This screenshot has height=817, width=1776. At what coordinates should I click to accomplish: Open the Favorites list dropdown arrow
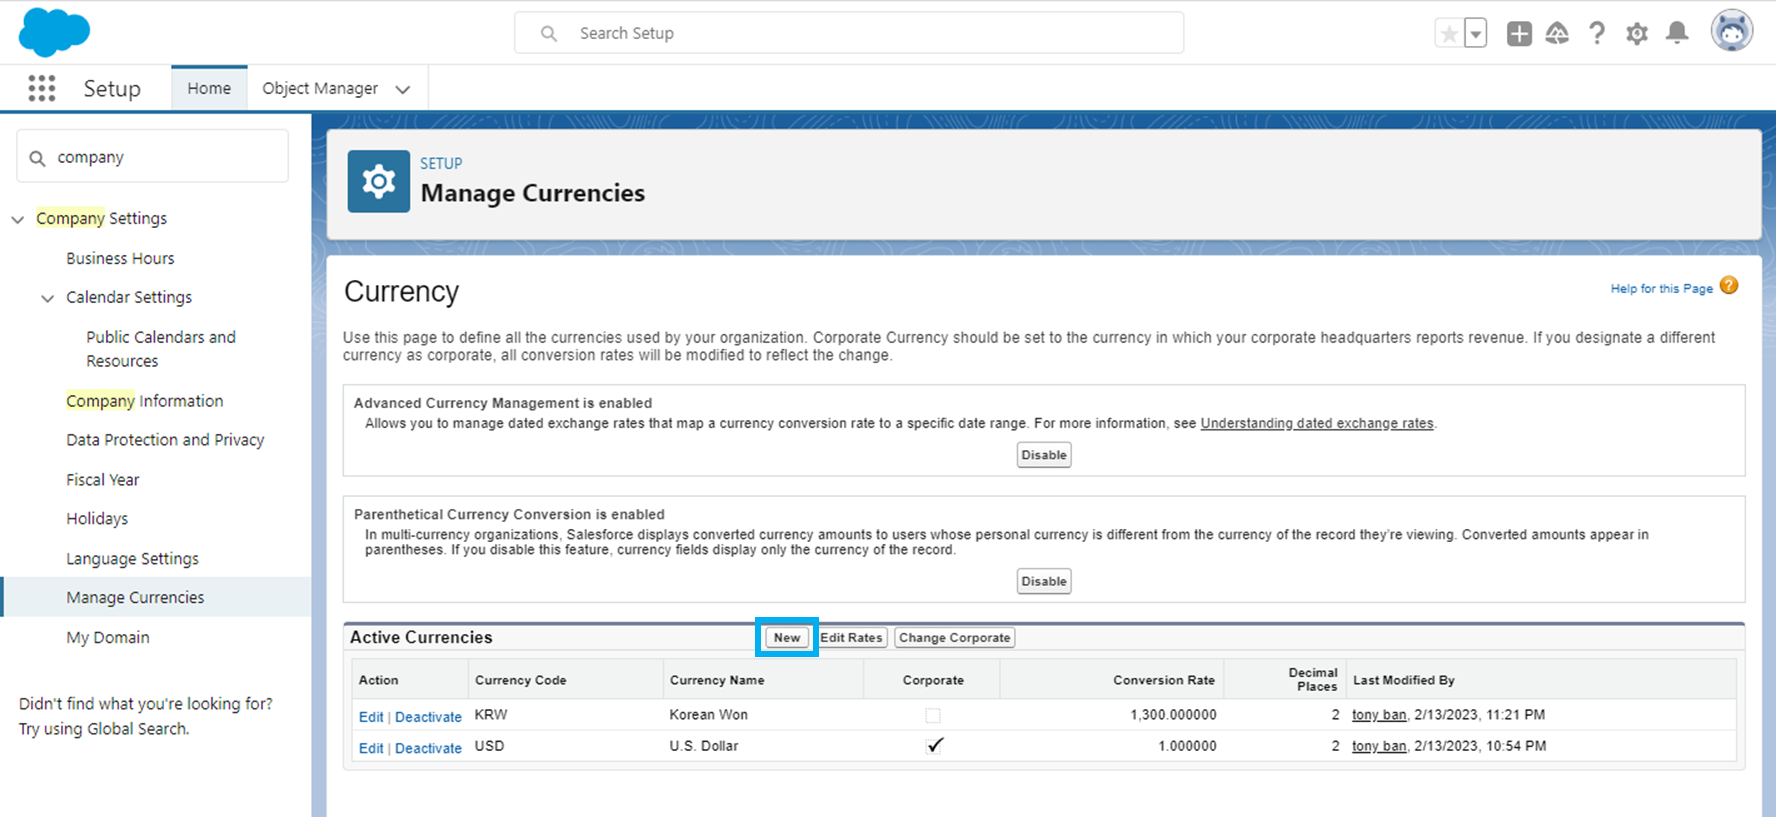tap(1475, 34)
